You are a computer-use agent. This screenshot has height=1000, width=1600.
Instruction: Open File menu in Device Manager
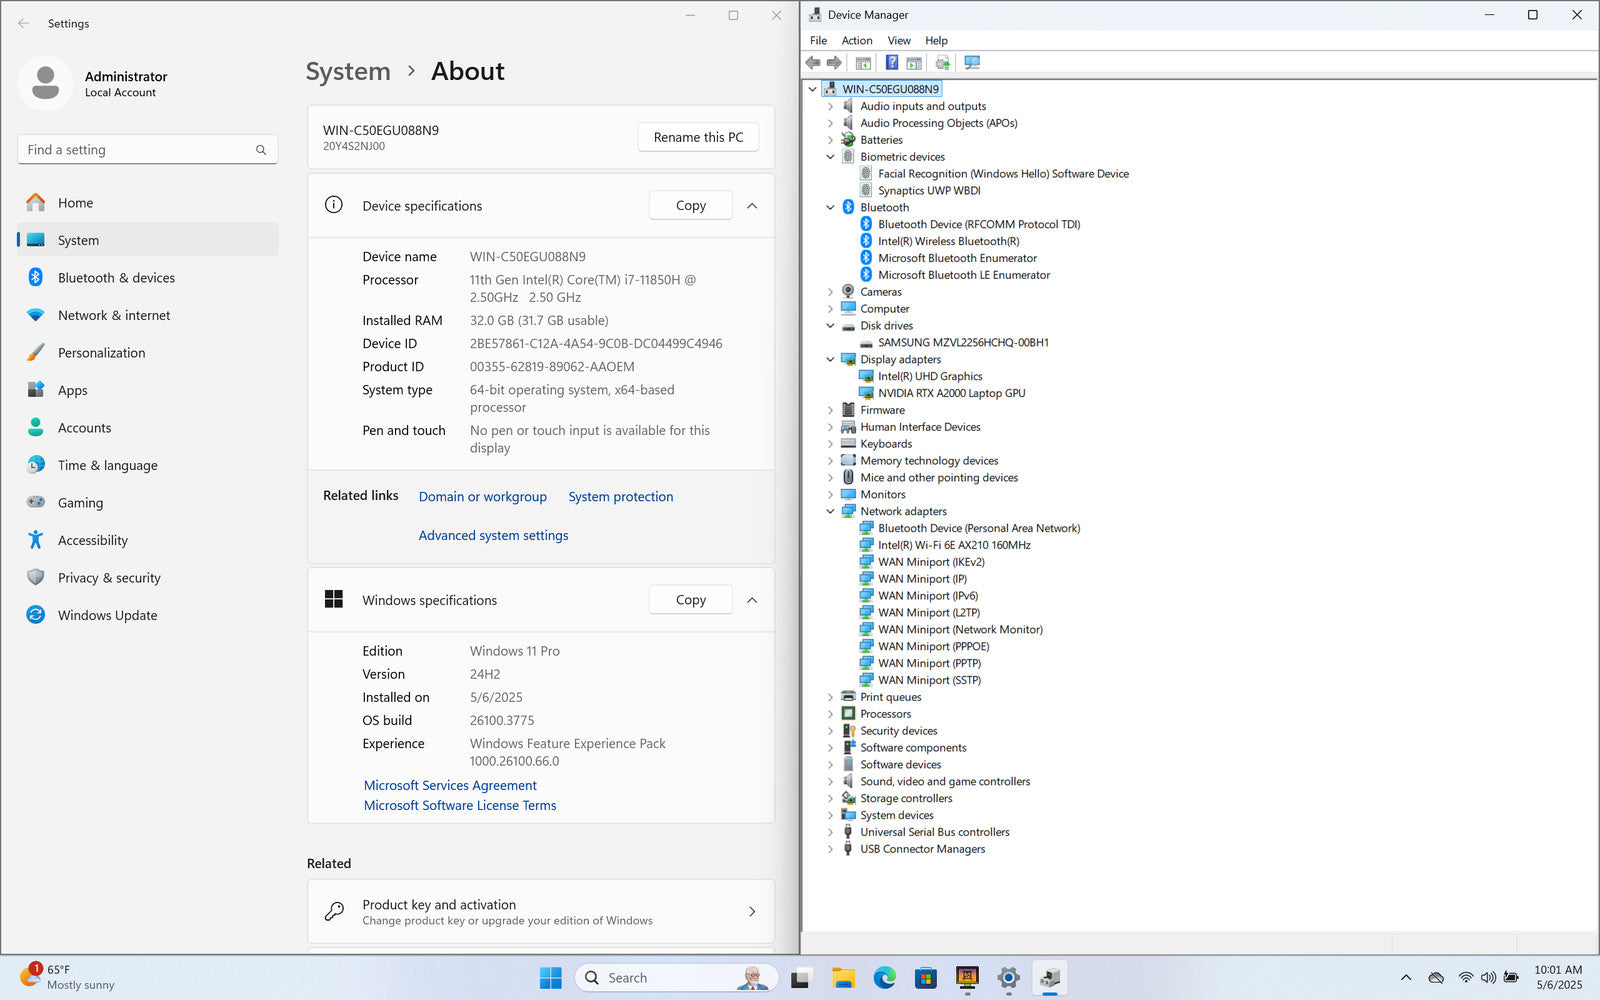[818, 41]
